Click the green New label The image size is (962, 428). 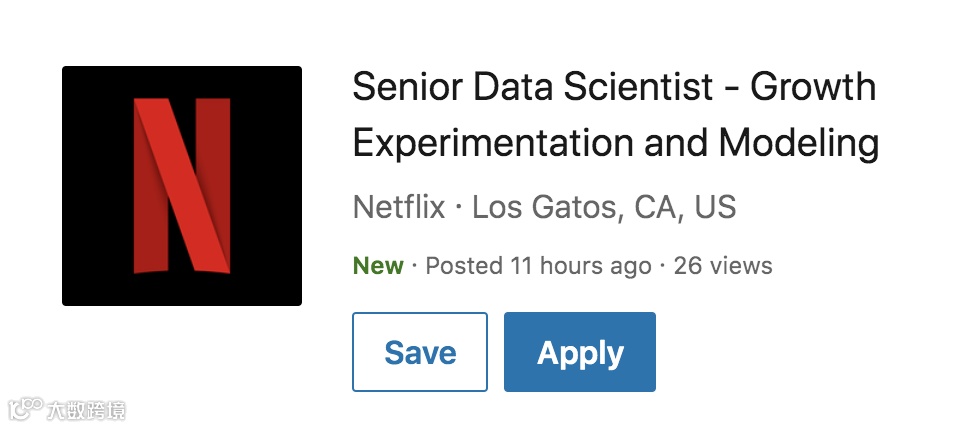(x=379, y=266)
